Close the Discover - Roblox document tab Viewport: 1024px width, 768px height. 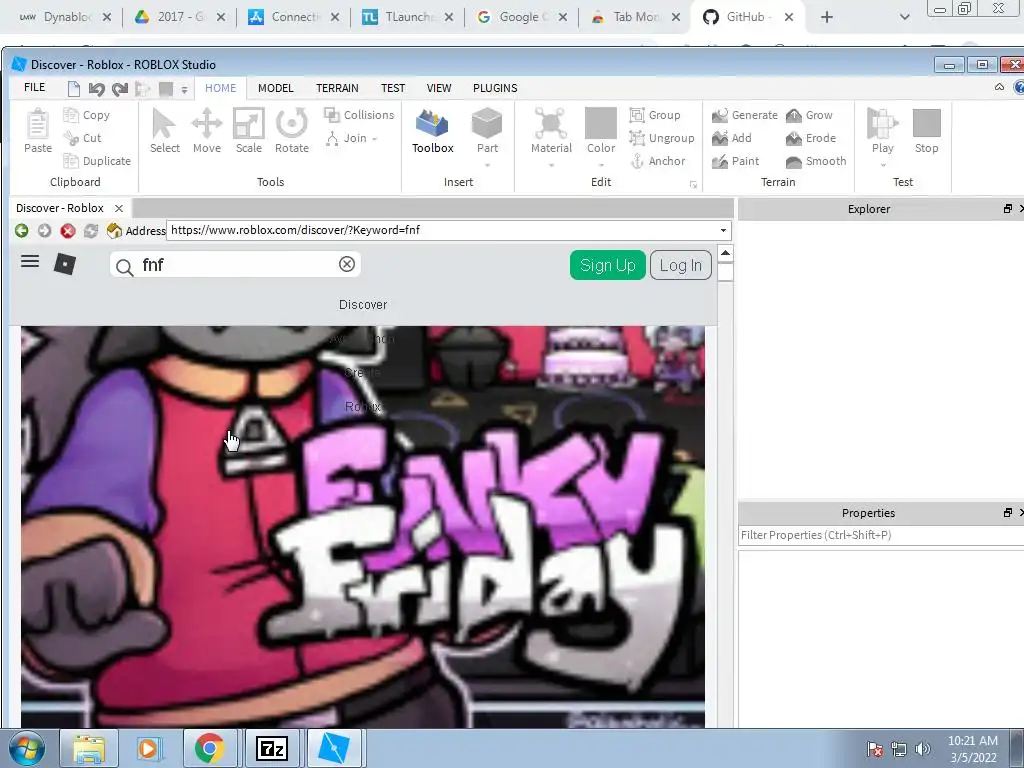click(x=119, y=208)
